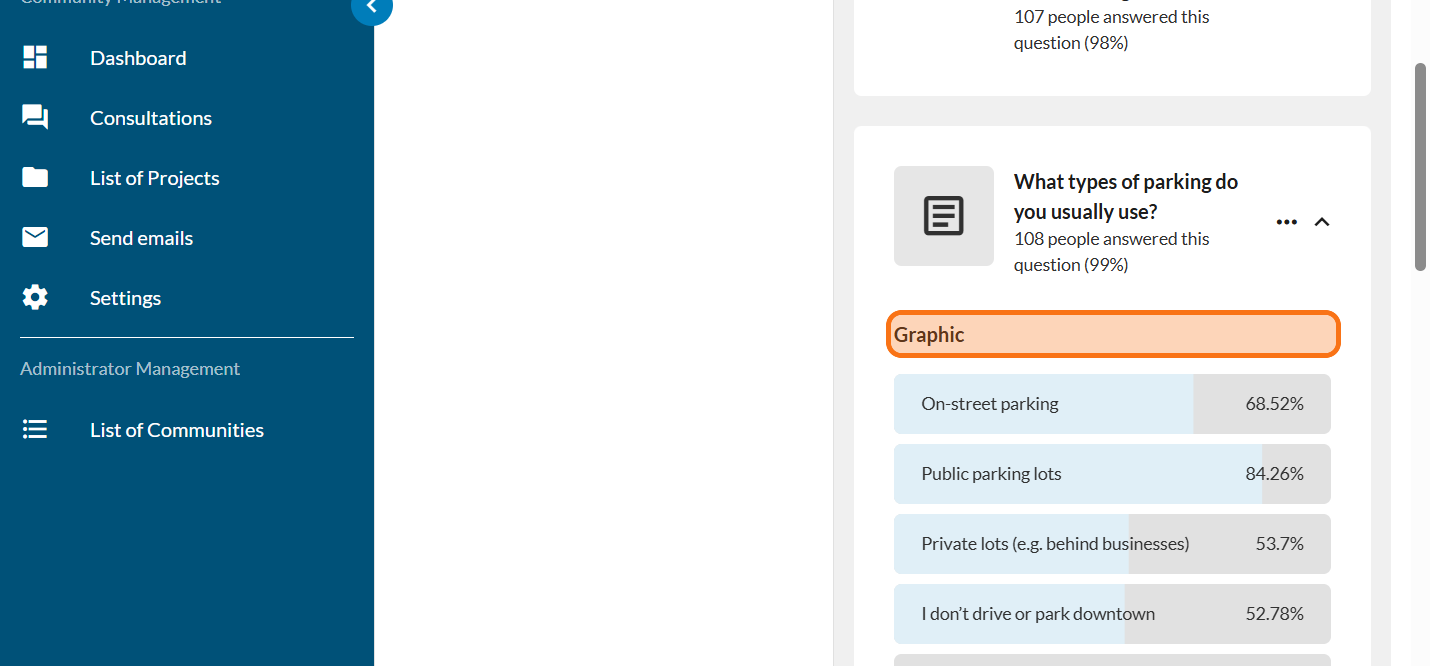The image size is (1430, 666).
Task: Click the On-street parking 68.52% bar
Action: pos(1111,404)
